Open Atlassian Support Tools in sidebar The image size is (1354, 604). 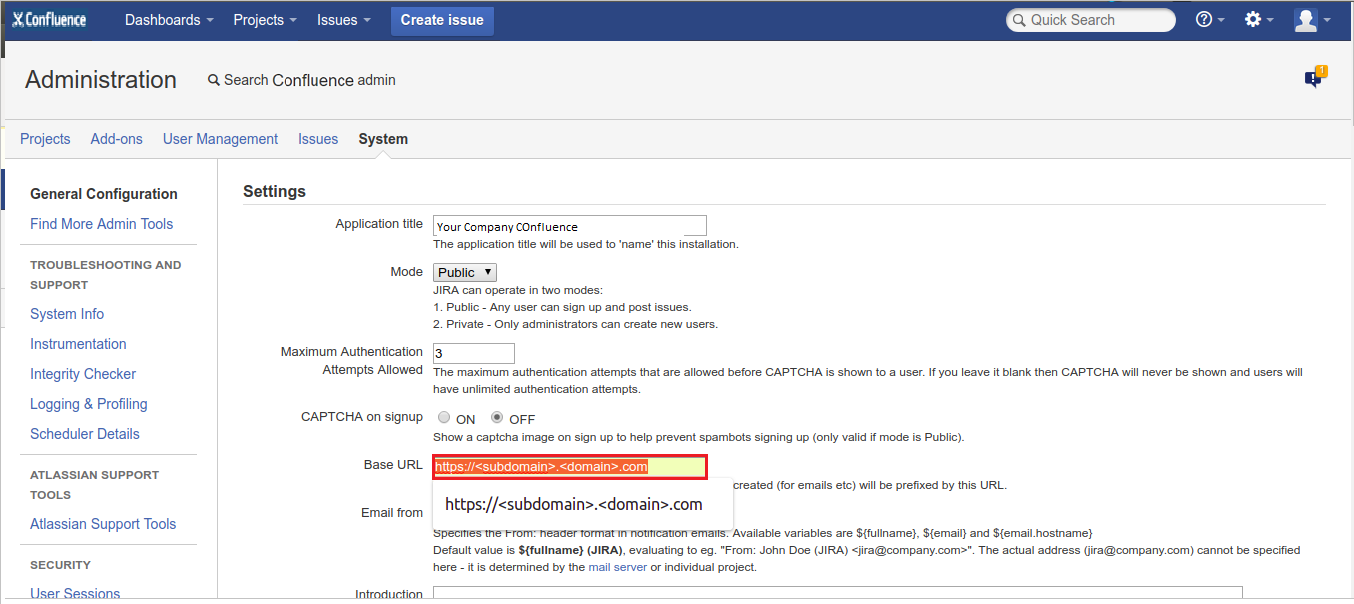103,523
